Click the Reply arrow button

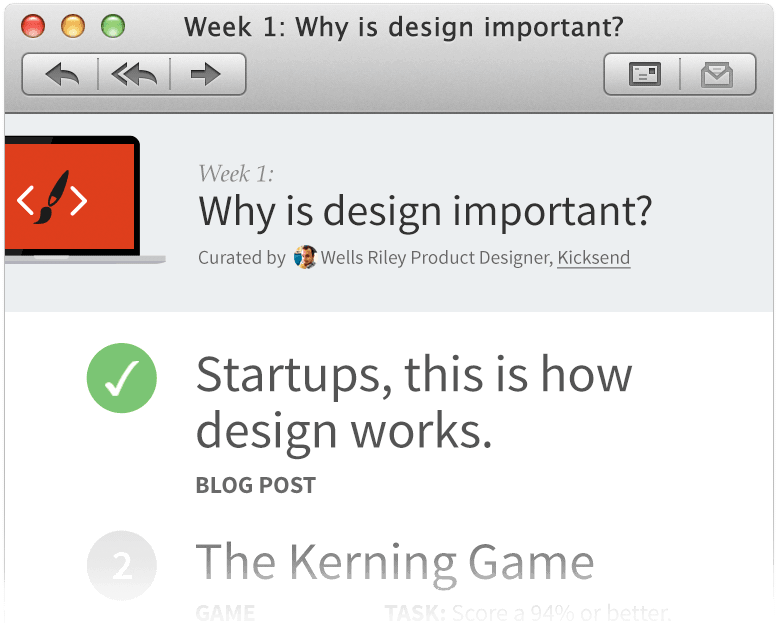(61, 75)
